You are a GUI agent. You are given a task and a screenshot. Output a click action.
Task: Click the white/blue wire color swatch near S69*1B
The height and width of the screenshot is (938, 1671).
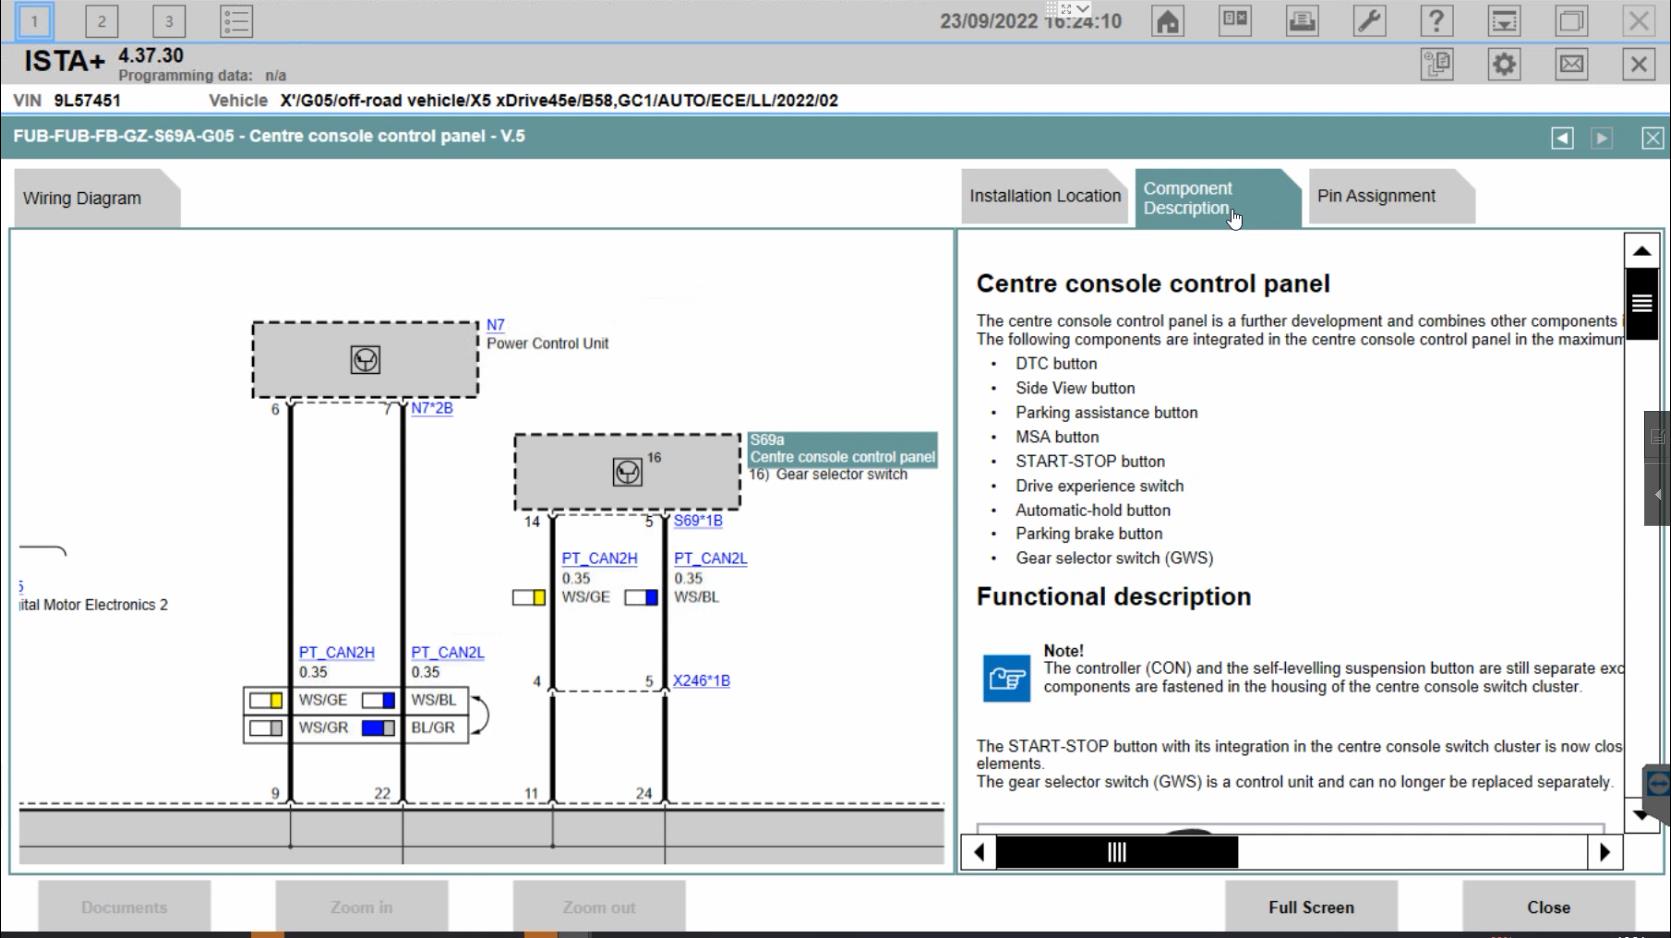point(641,597)
